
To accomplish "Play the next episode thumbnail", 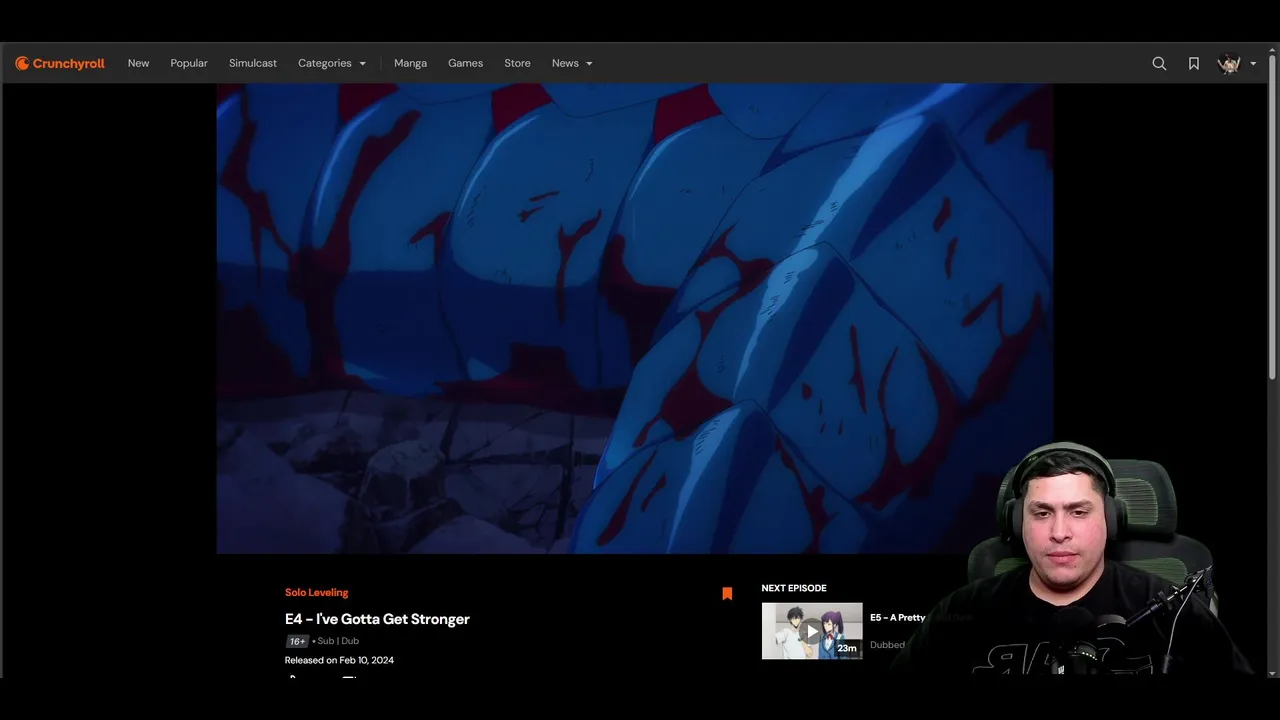I will coord(812,631).
